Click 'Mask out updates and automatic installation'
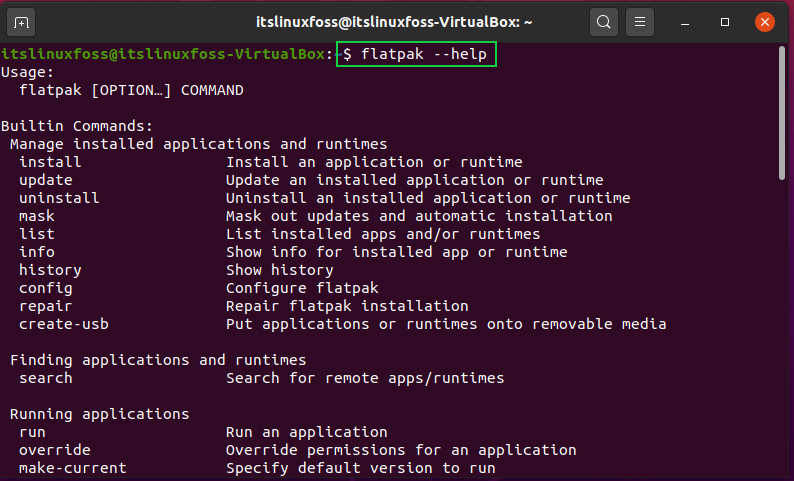Image resolution: width=794 pixels, height=481 pixels. click(x=419, y=216)
